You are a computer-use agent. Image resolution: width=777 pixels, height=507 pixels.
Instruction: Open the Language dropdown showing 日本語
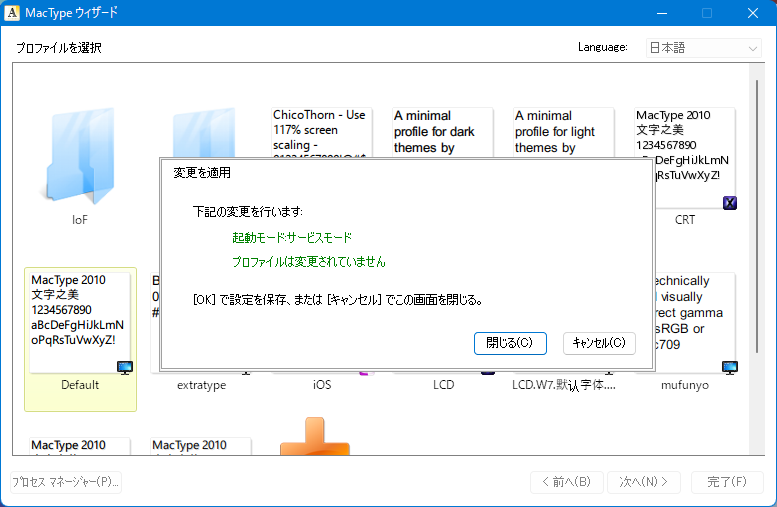tap(703, 48)
